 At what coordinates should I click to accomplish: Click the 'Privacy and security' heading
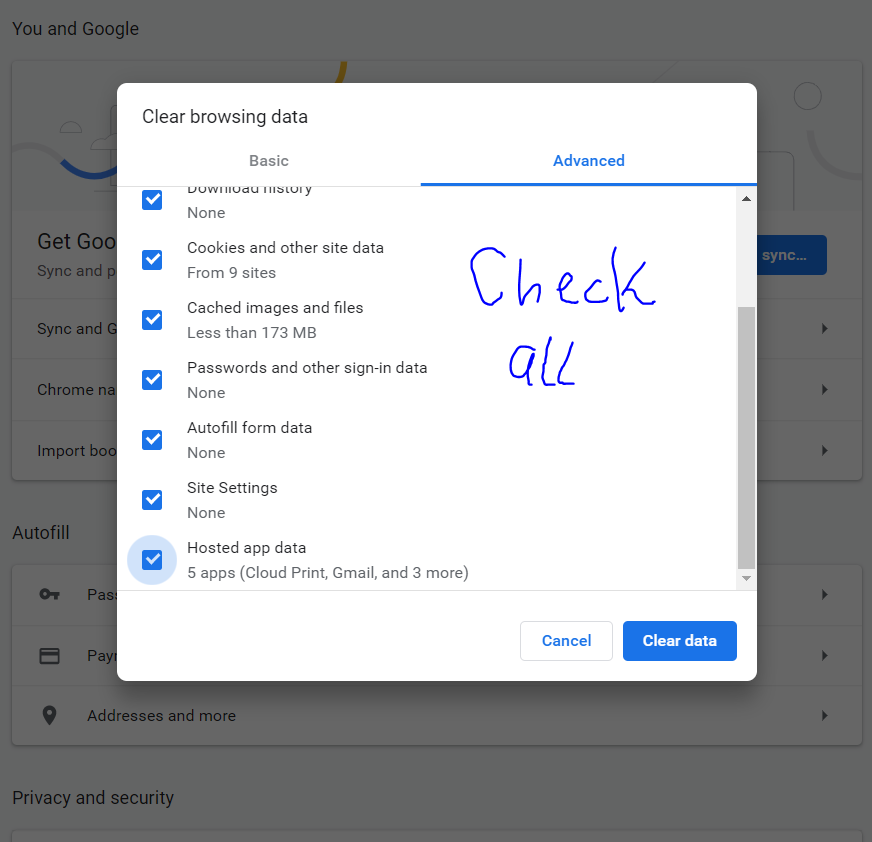coord(93,798)
